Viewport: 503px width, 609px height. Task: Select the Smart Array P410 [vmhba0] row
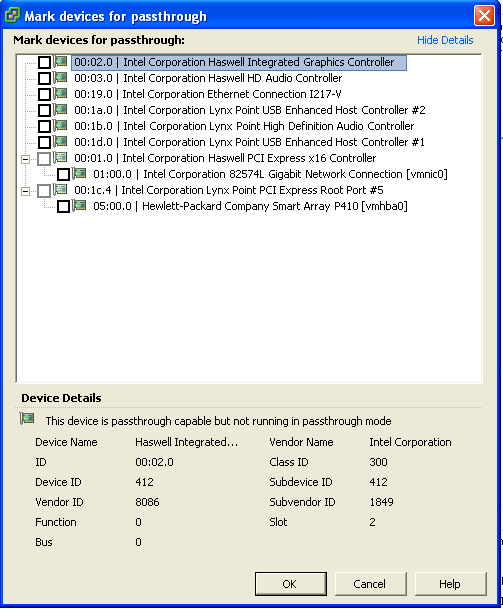[251, 206]
